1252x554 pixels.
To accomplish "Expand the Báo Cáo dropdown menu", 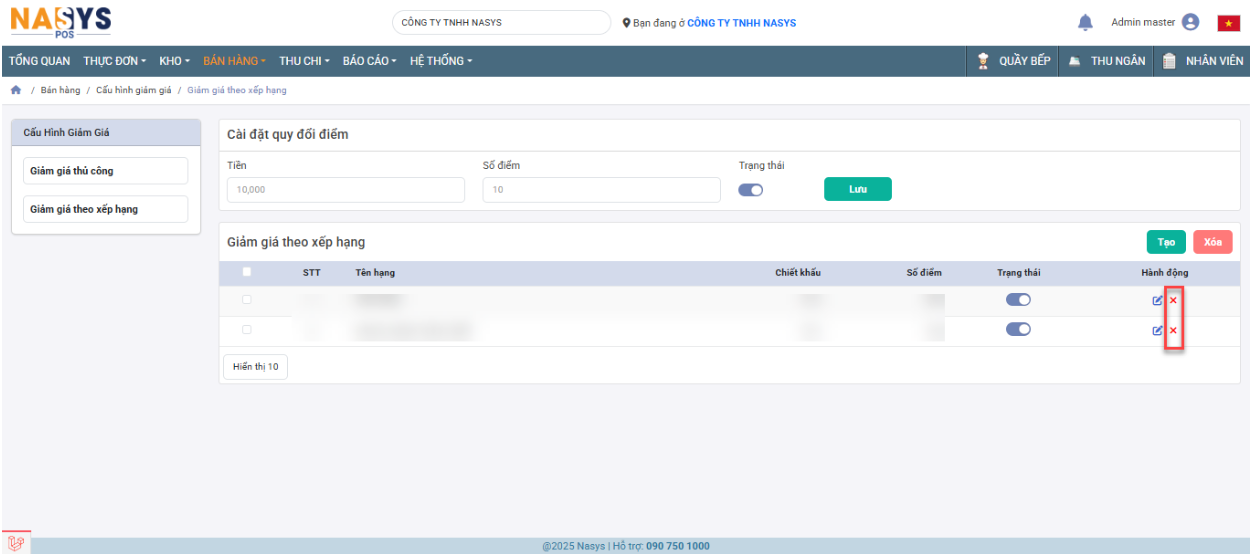I will click(x=369, y=61).
